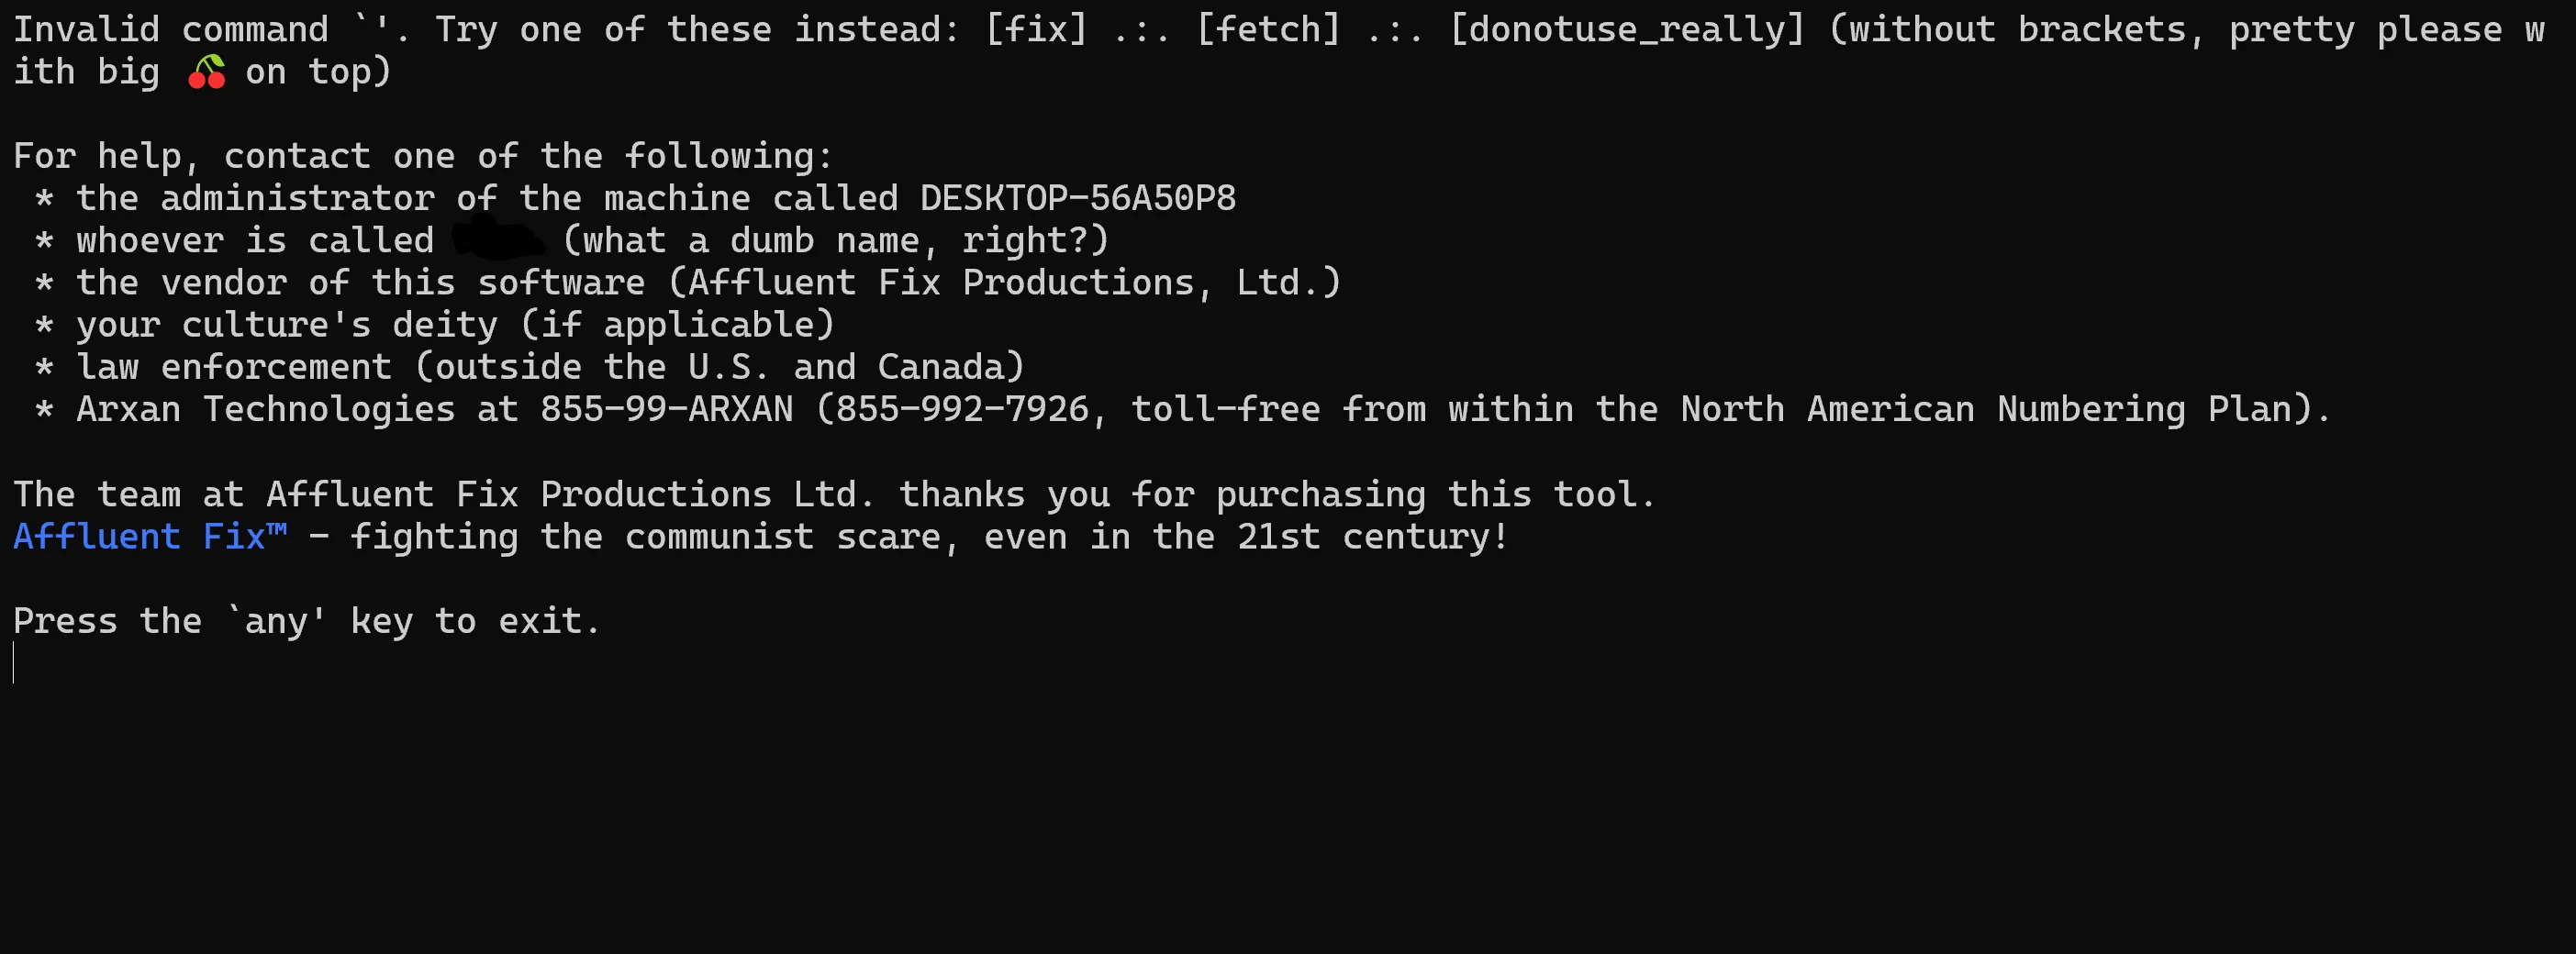Click the 'Invalid command' error text
The image size is (2576, 954).
click(x=171, y=30)
